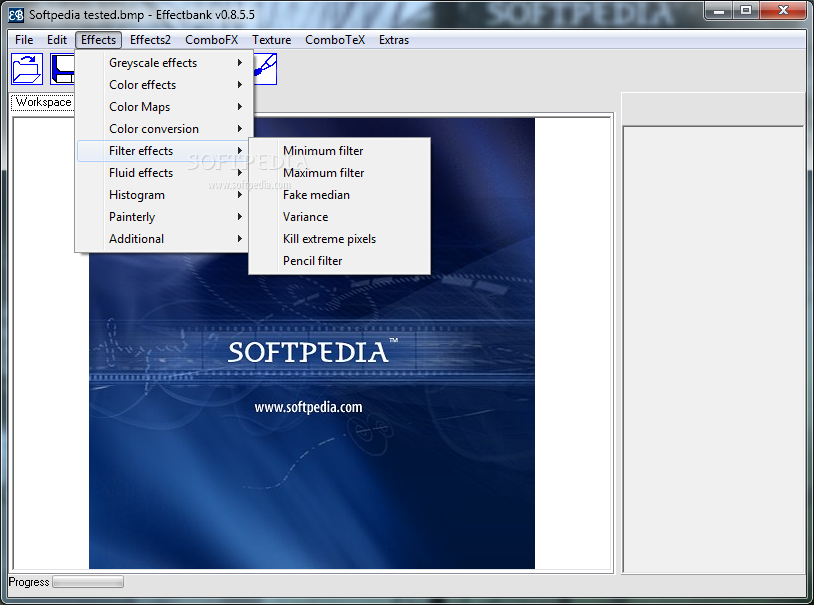
Task: Maximize the Effectbank window
Action: coord(745,10)
